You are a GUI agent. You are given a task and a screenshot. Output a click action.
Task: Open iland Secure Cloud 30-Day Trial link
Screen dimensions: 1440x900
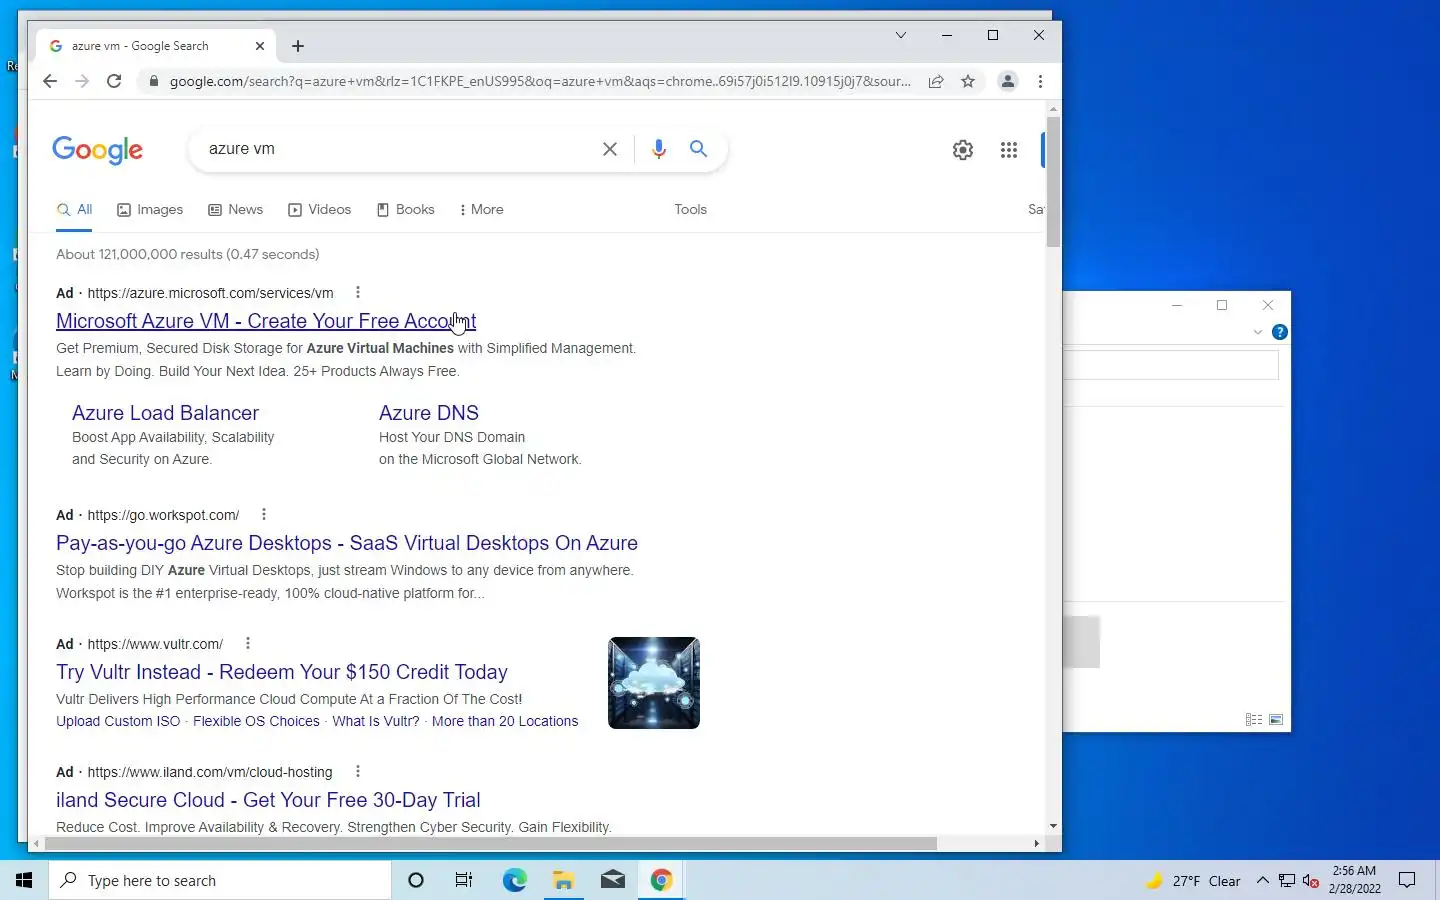point(268,800)
